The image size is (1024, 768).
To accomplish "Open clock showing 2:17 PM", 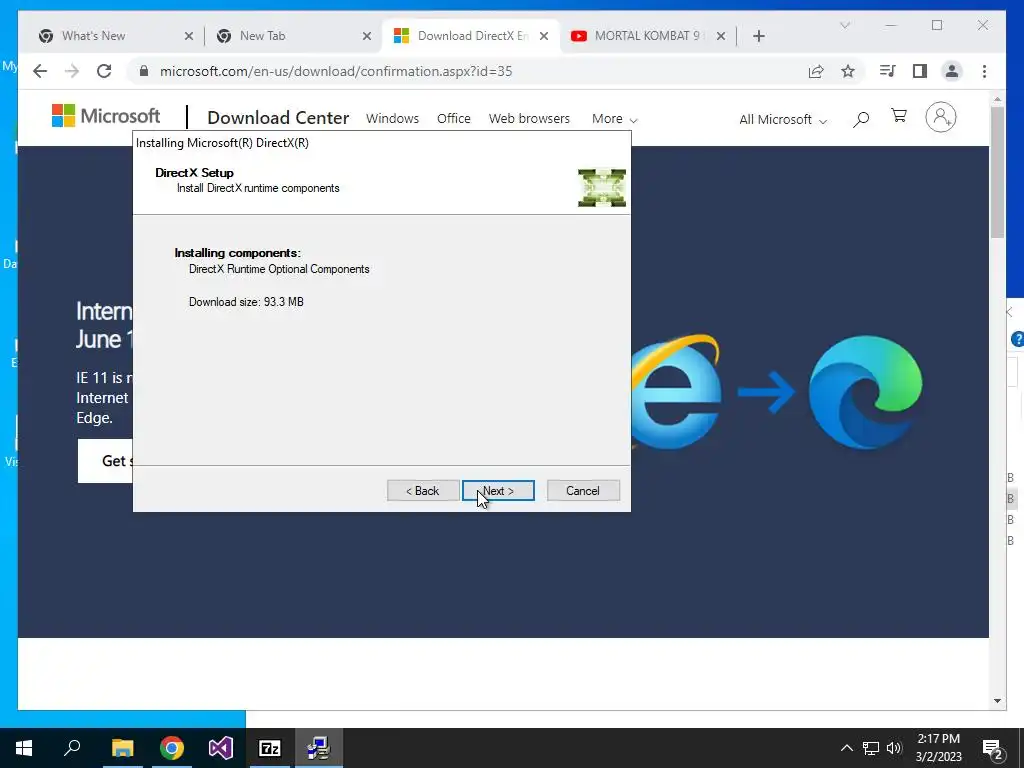I will point(938,748).
